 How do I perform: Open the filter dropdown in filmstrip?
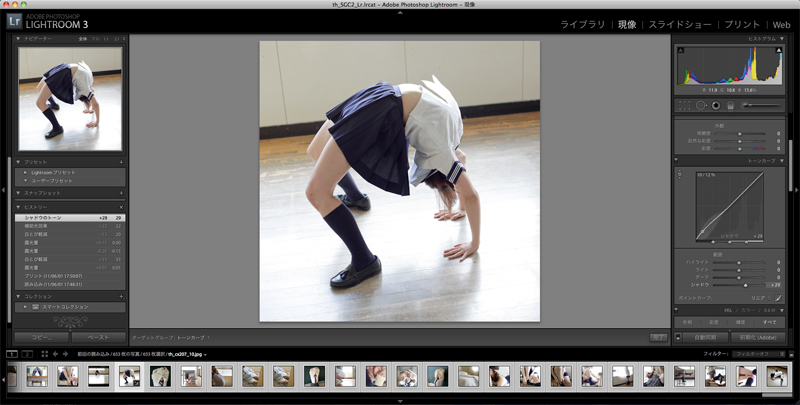click(x=758, y=354)
